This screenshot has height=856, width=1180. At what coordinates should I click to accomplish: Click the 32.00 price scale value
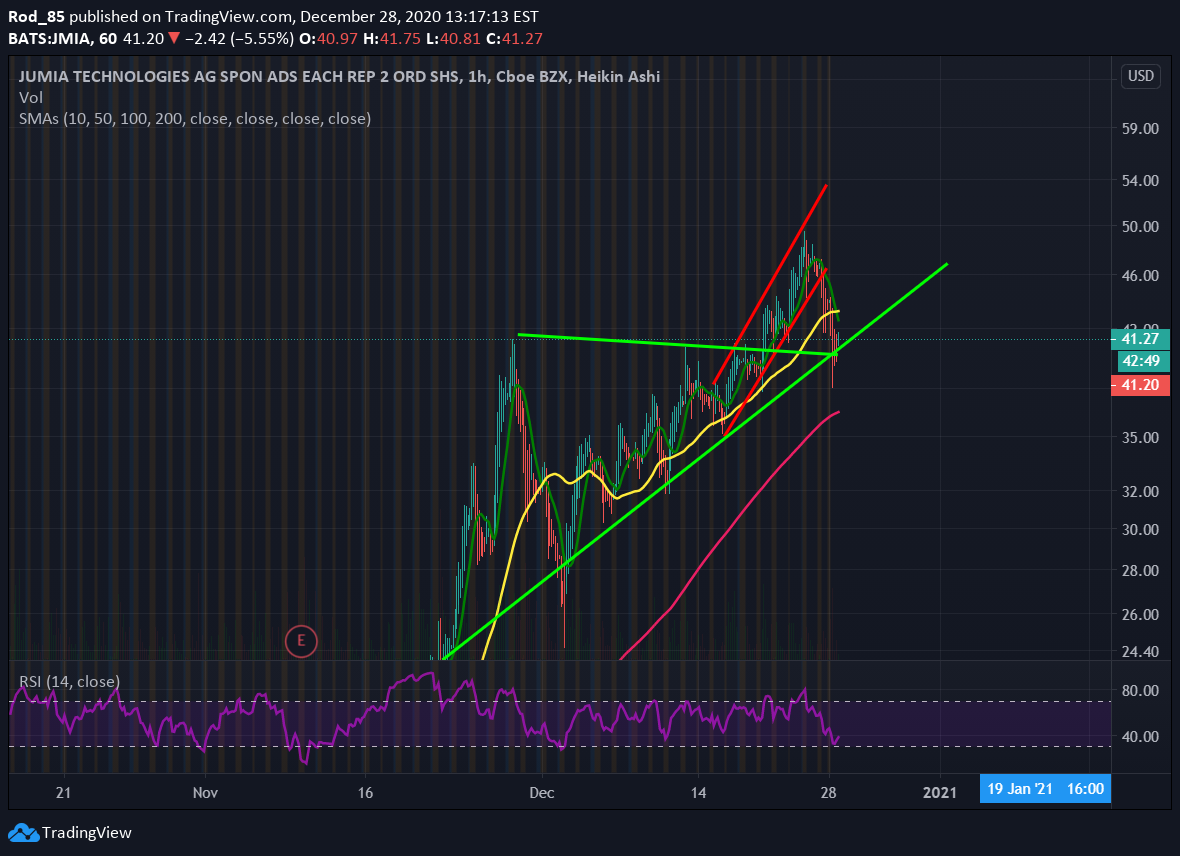click(x=1140, y=492)
